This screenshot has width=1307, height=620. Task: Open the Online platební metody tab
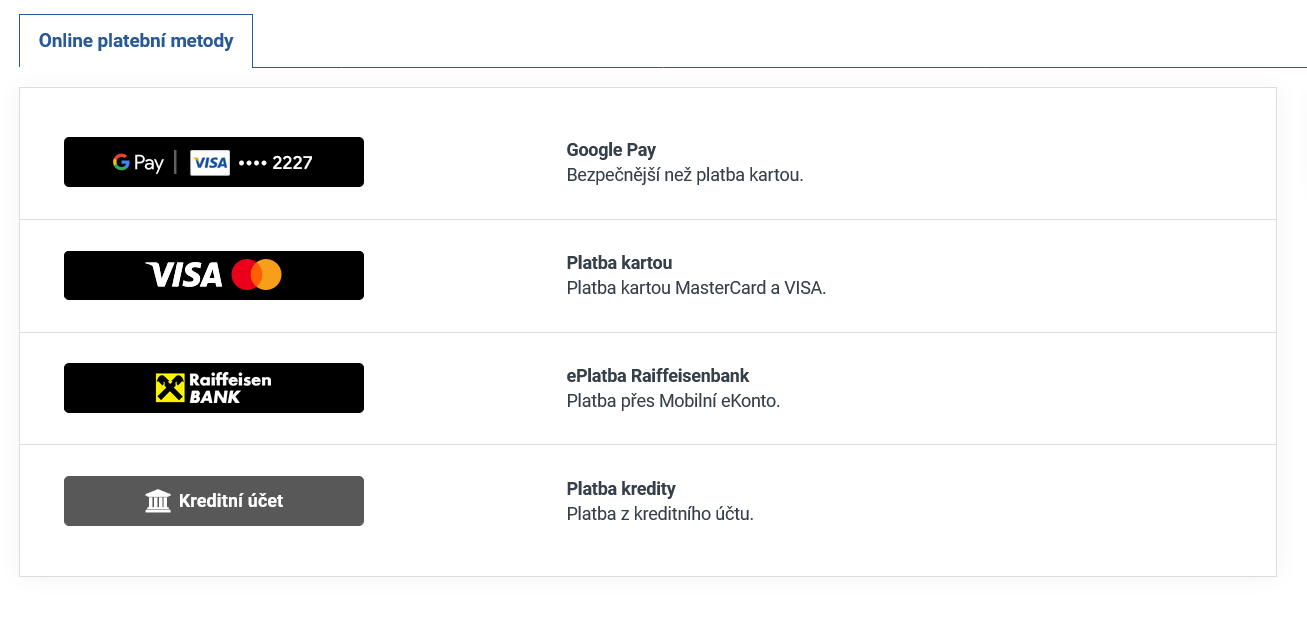pyautogui.click(x=136, y=41)
